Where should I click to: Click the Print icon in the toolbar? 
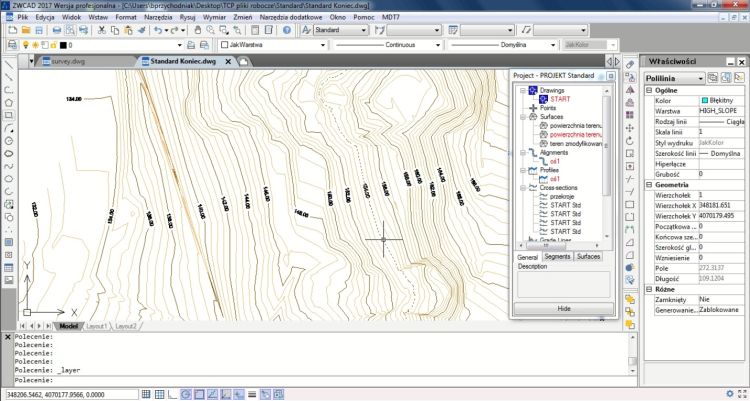[x=57, y=30]
